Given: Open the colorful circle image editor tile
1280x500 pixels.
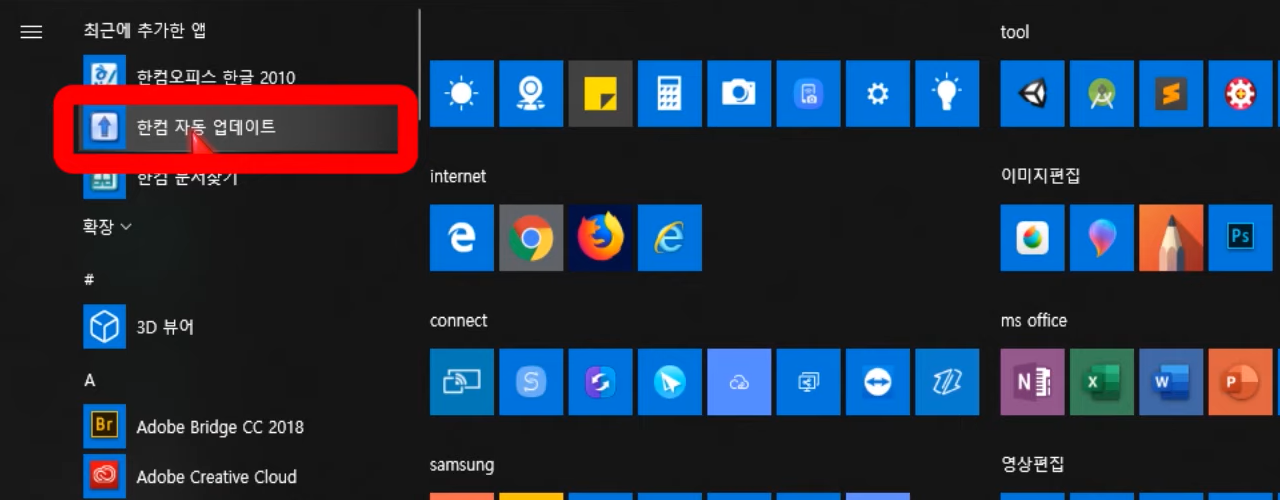Looking at the screenshot, I should [x=1033, y=238].
